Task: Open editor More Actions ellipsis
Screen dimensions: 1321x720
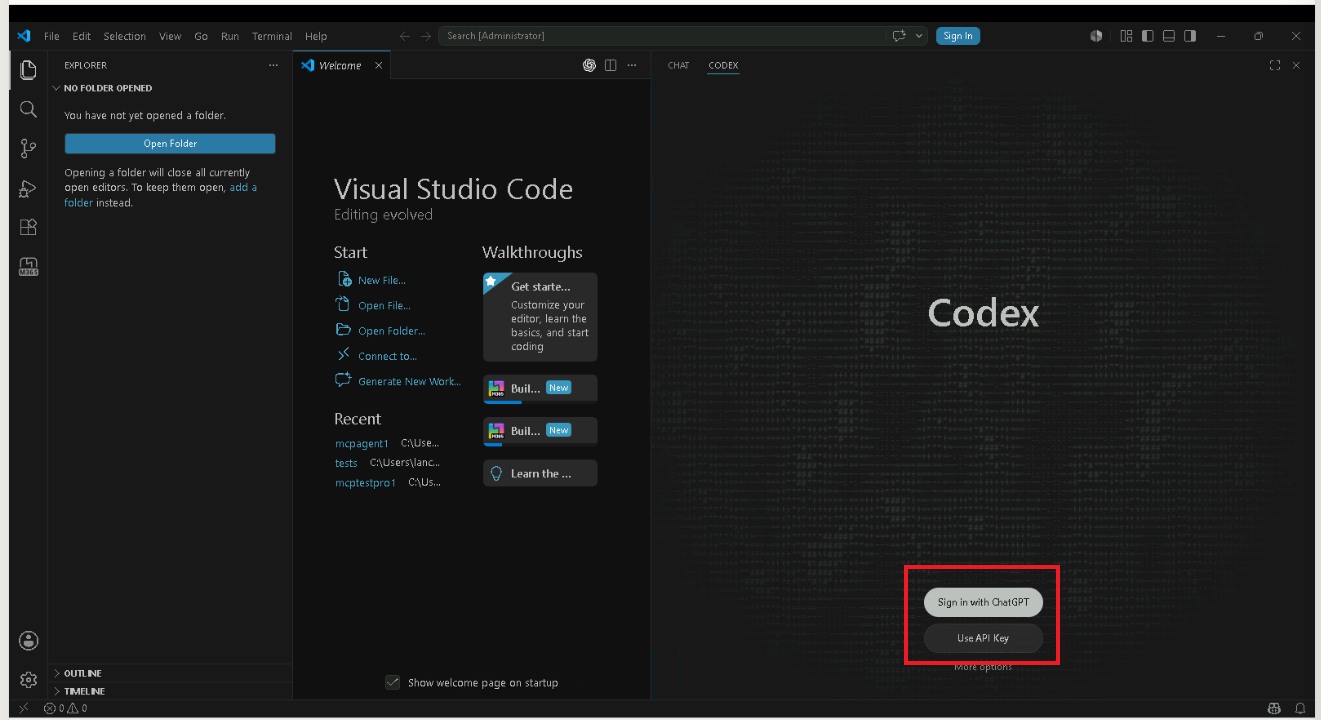Action: [x=631, y=65]
